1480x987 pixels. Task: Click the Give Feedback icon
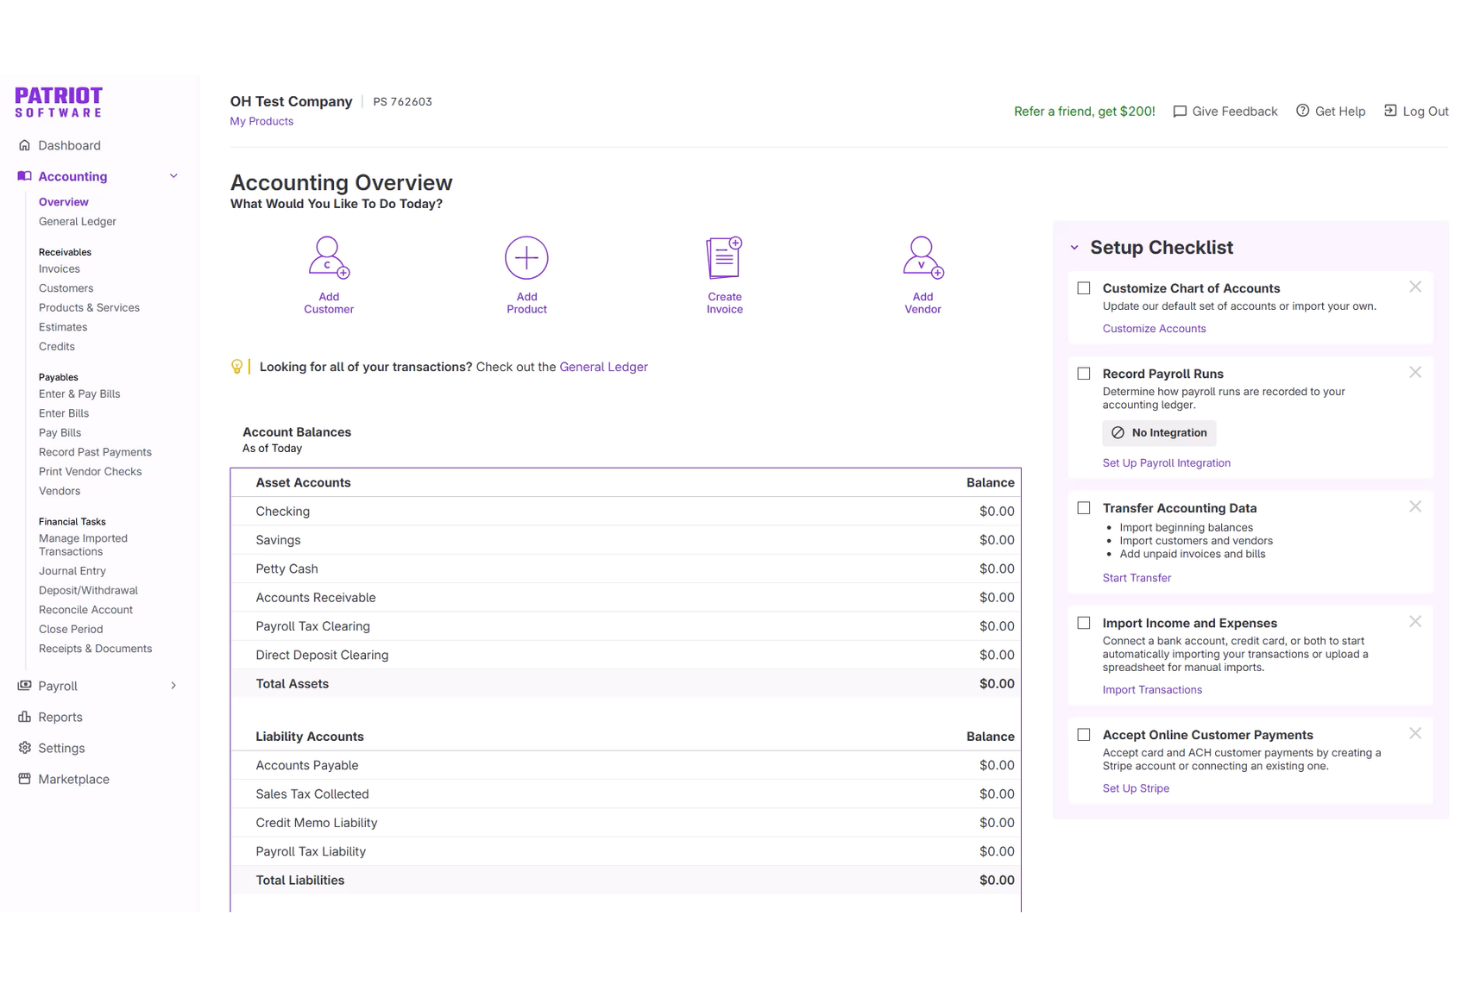[x=1180, y=111]
